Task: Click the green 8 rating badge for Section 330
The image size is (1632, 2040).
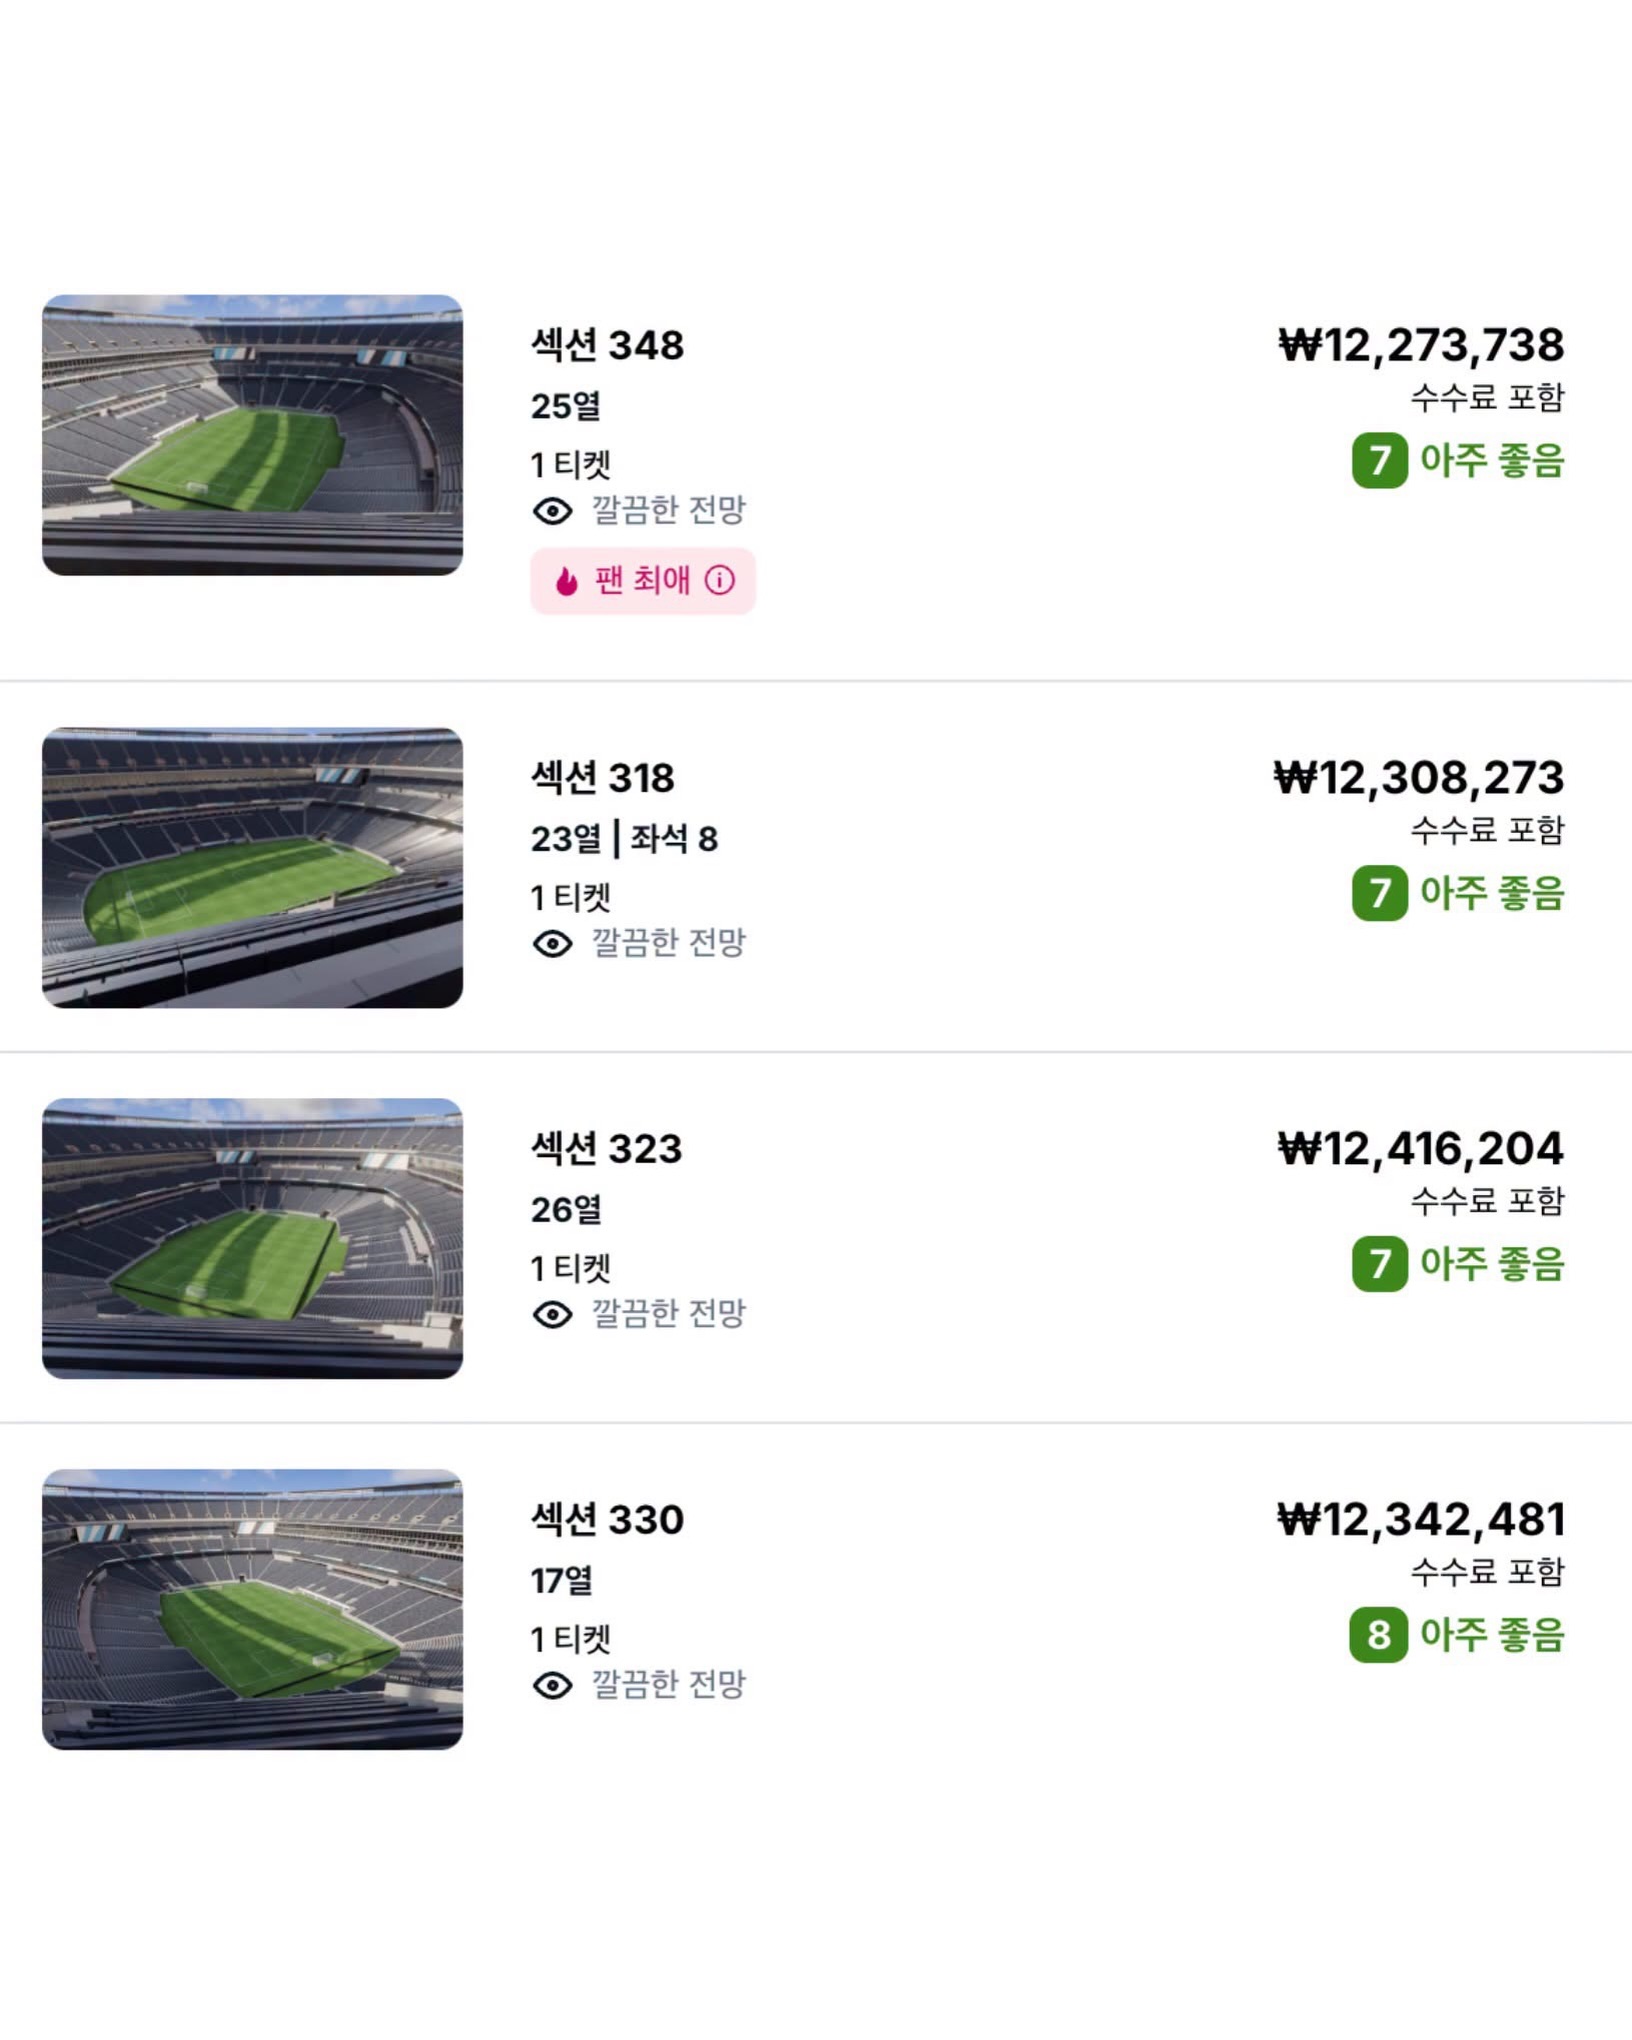Action: [1379, 1635]
